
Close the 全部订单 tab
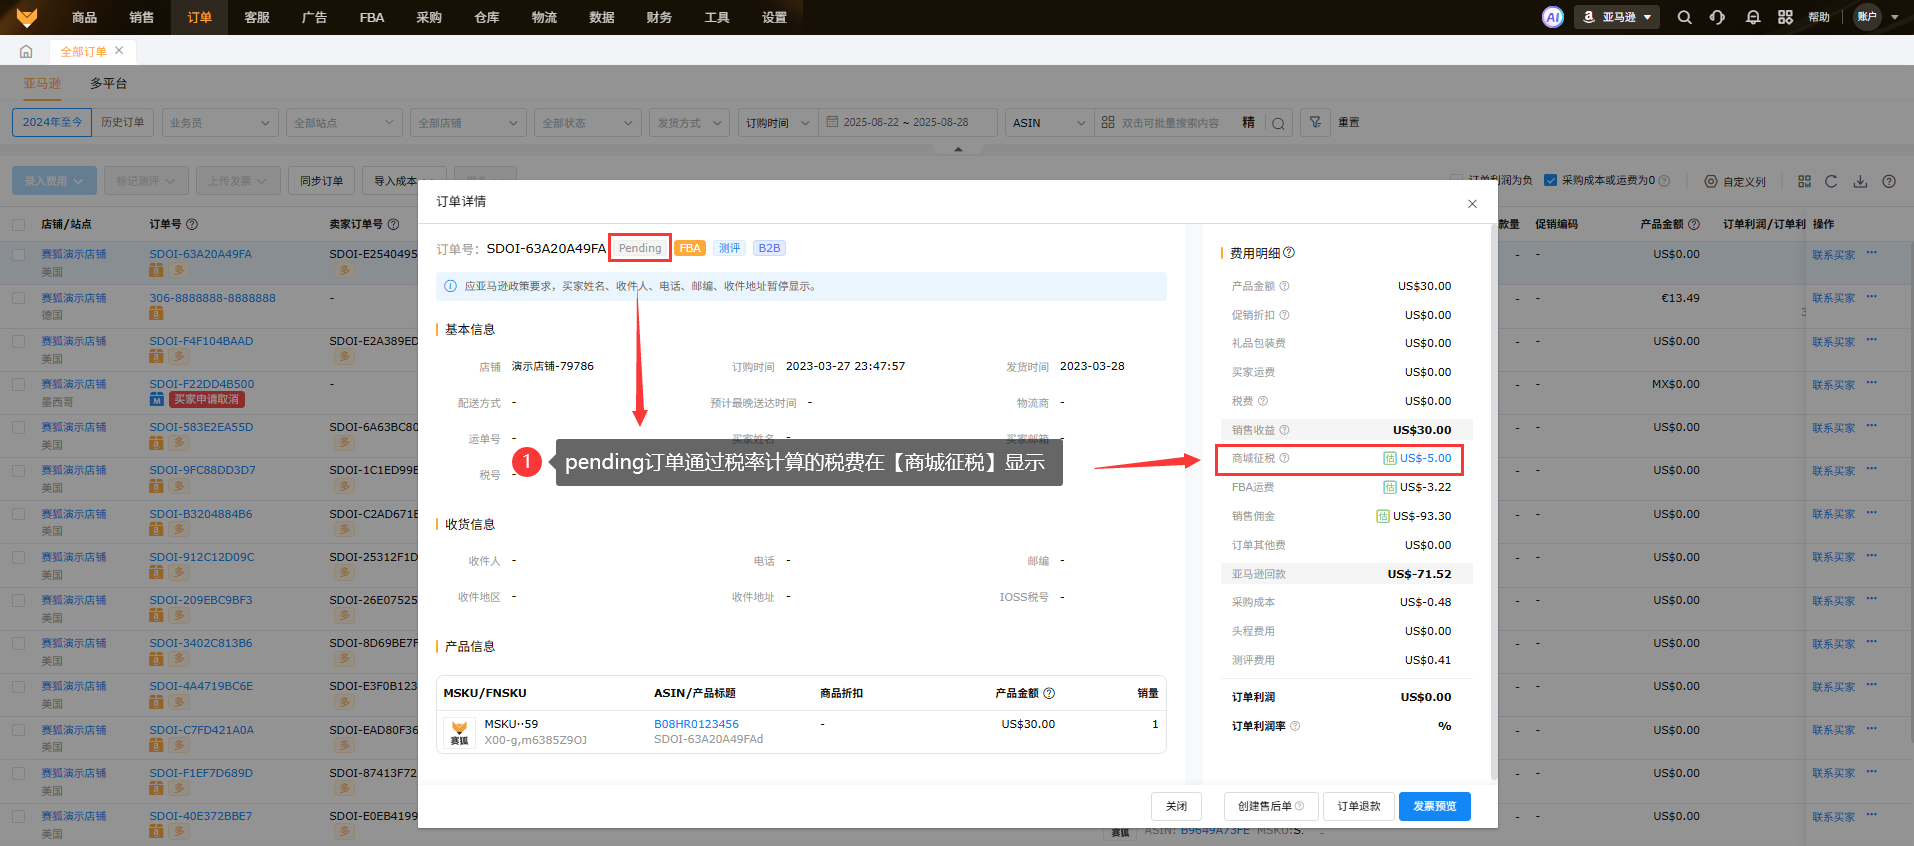coord(119,50)
